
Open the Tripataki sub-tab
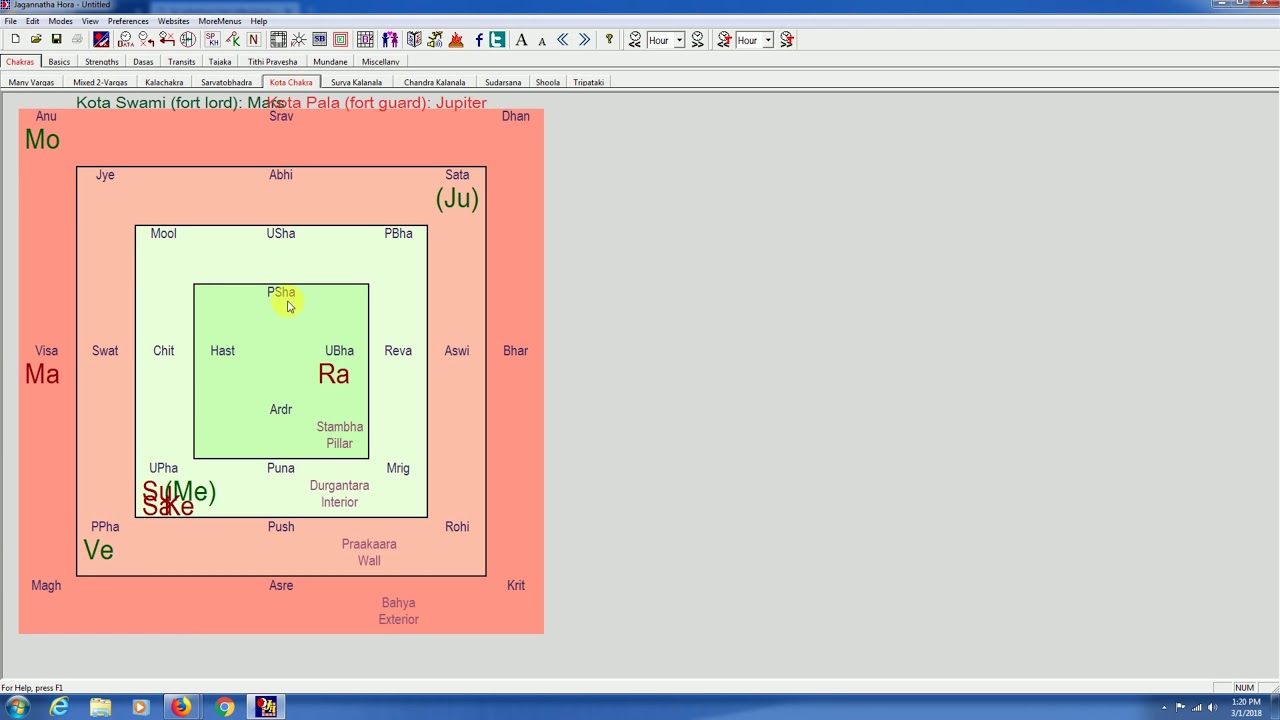click(x=589, y=83)
